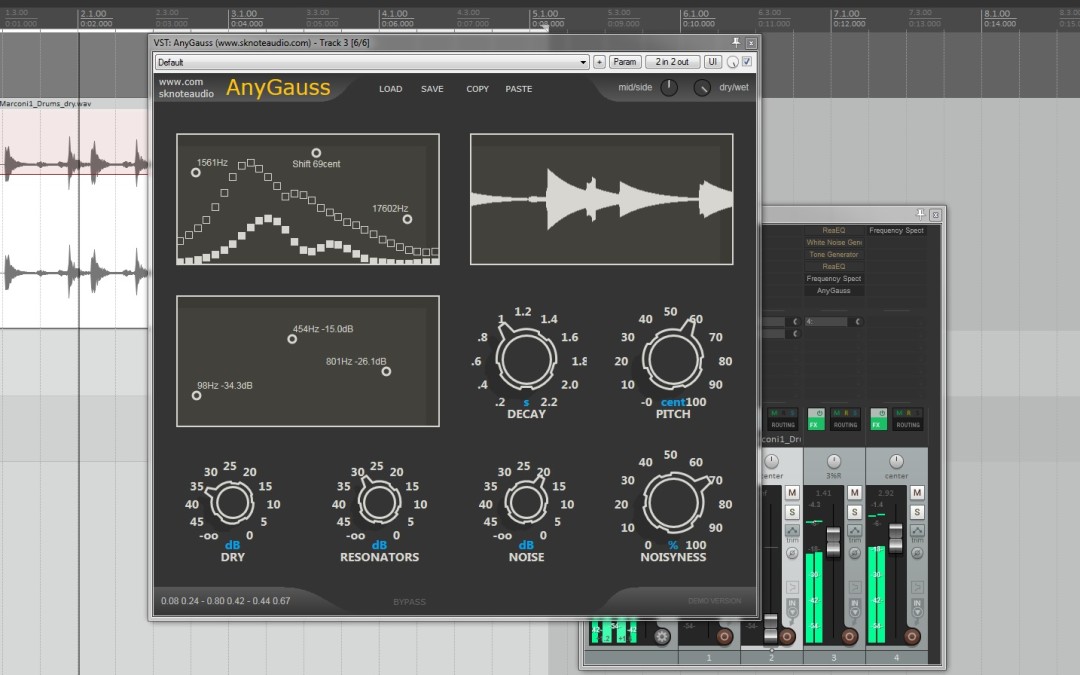This screenshot has width=1080, height=675.
Task: Select Frequency Spect on track 4 FX list
Action: click(x=896, y=231)
